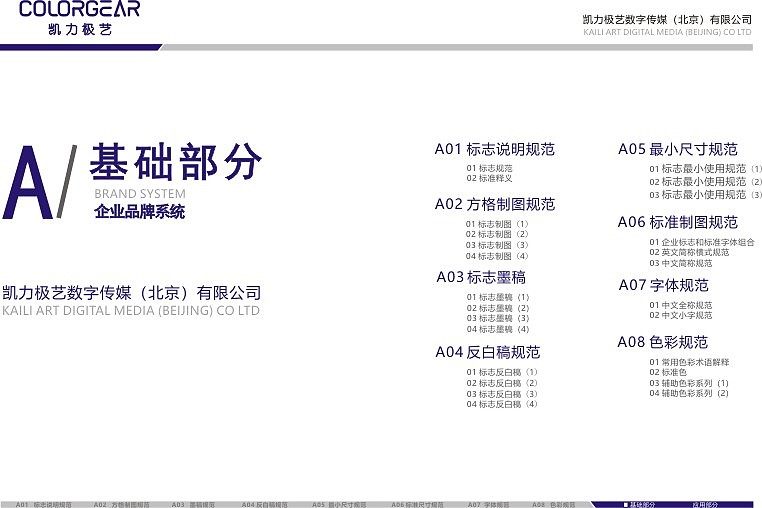Select '04 辅助色彩系列（2）' entry
This screenshot has width=762, height=508.
pos(689,393)
